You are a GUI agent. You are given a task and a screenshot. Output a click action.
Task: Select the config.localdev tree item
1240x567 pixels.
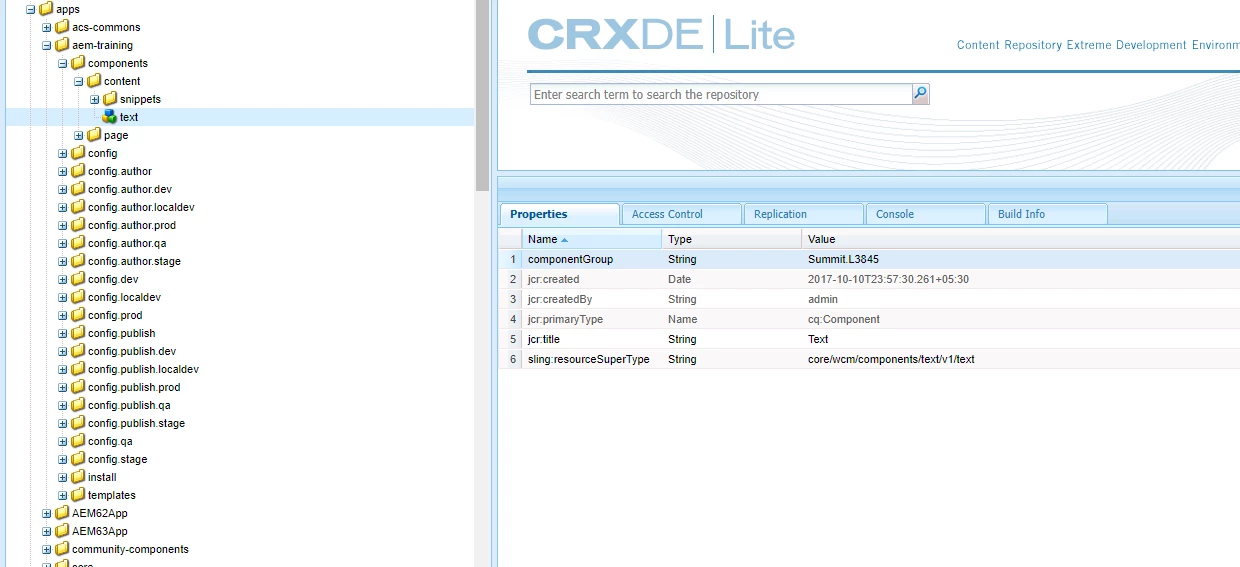pyautogui.click(x=124, y=297)
